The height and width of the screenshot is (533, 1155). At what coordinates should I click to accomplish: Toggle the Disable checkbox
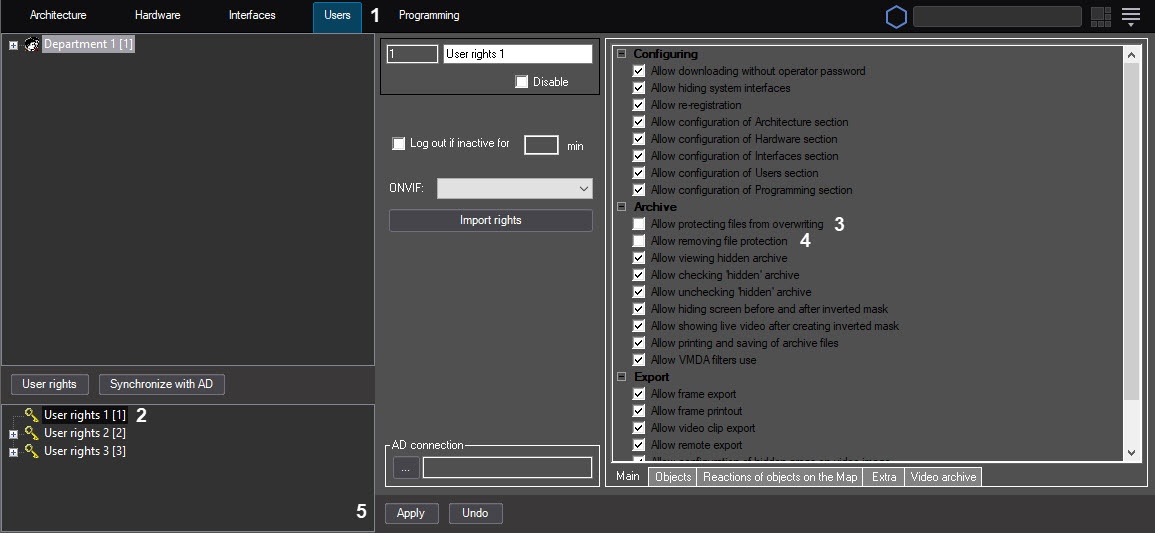[x=522, y=82]
